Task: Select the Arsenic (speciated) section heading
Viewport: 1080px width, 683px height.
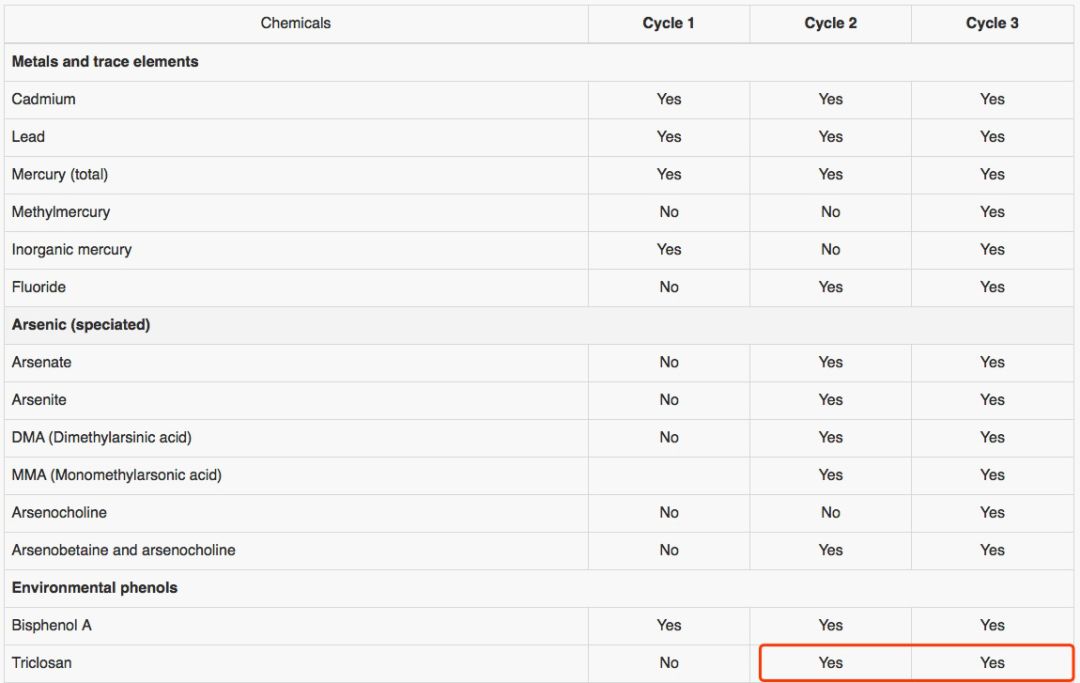Action: pos(81,325)
